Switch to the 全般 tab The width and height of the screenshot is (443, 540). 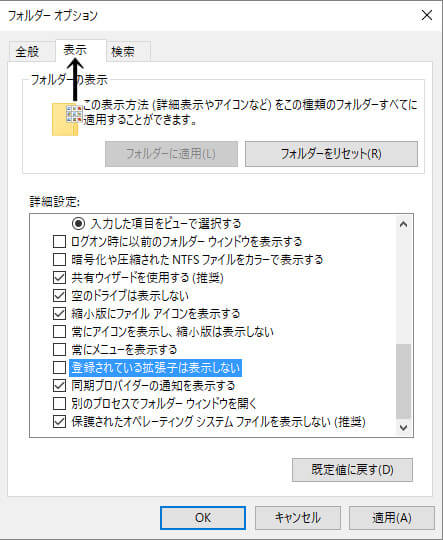(x=28, y=52)
